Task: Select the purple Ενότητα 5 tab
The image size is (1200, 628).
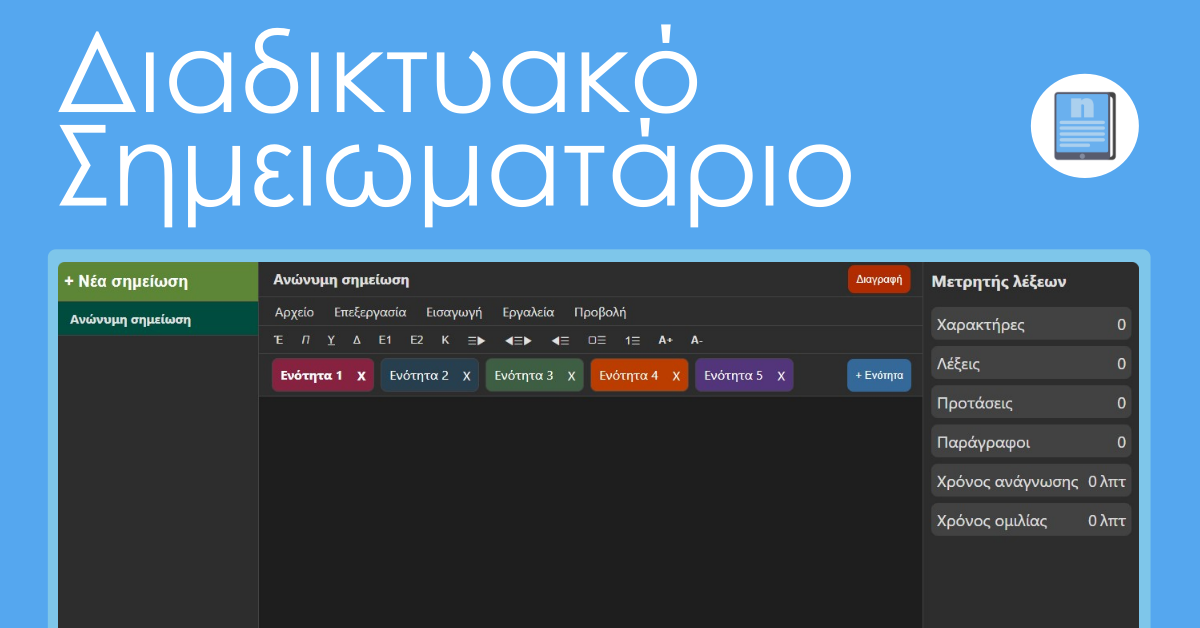Action: pyautogui.click(x=733, y=376)
